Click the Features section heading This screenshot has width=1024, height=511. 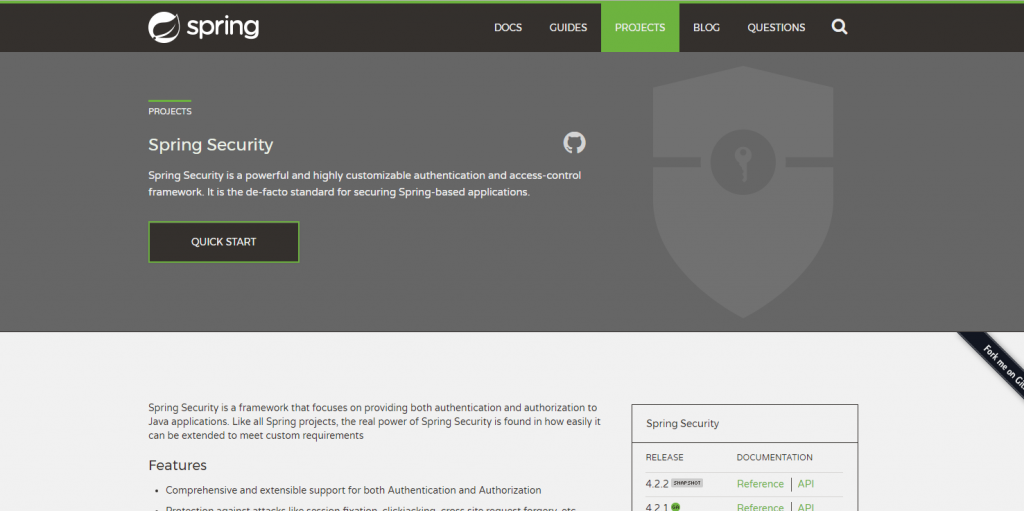(177, 465)
